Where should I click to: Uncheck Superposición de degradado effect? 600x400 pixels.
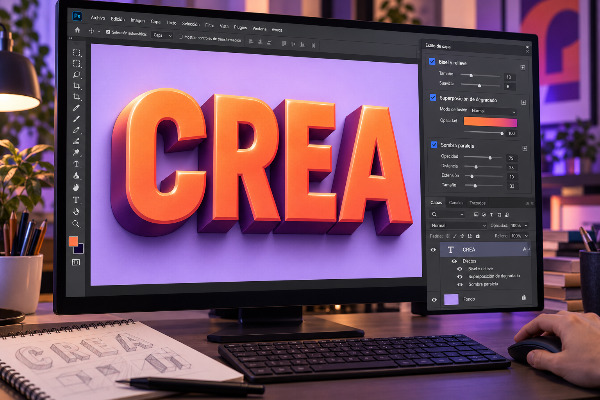pyautogui.click(x=433, y=98)
